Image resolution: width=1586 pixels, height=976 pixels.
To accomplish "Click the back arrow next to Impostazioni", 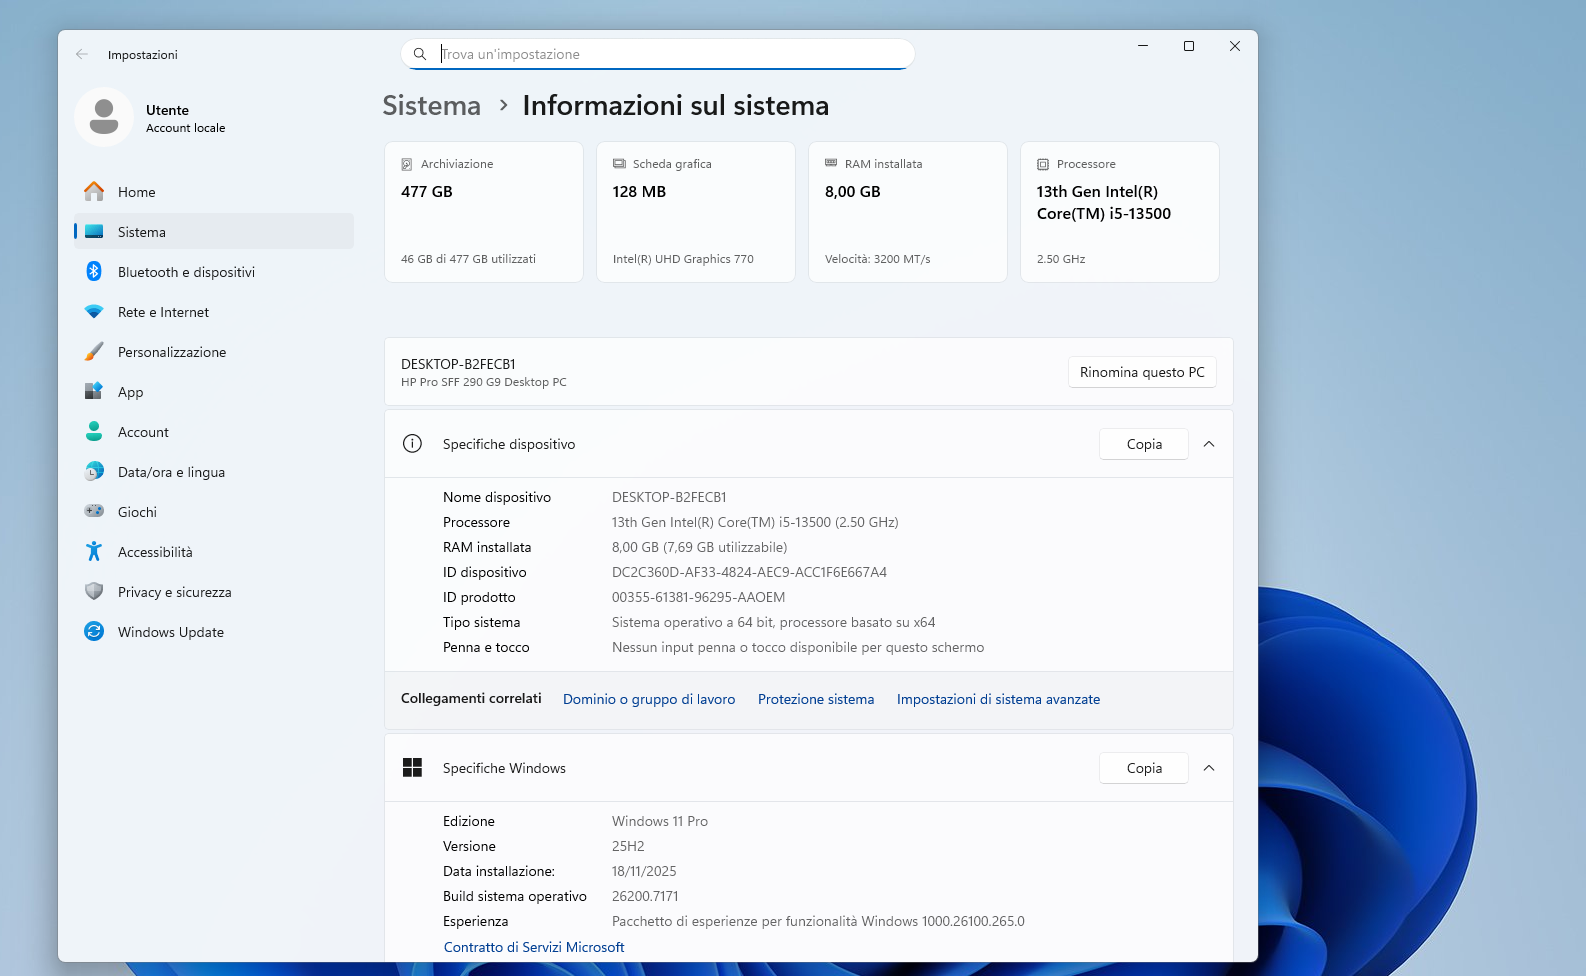I will pos(82,54).
